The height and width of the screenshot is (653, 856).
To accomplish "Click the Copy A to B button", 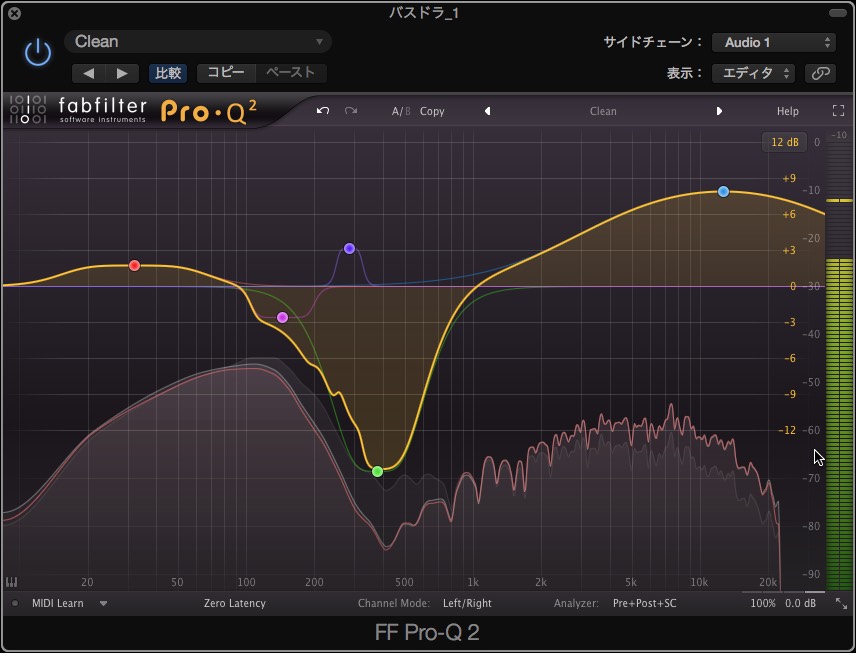I will 432,111.
